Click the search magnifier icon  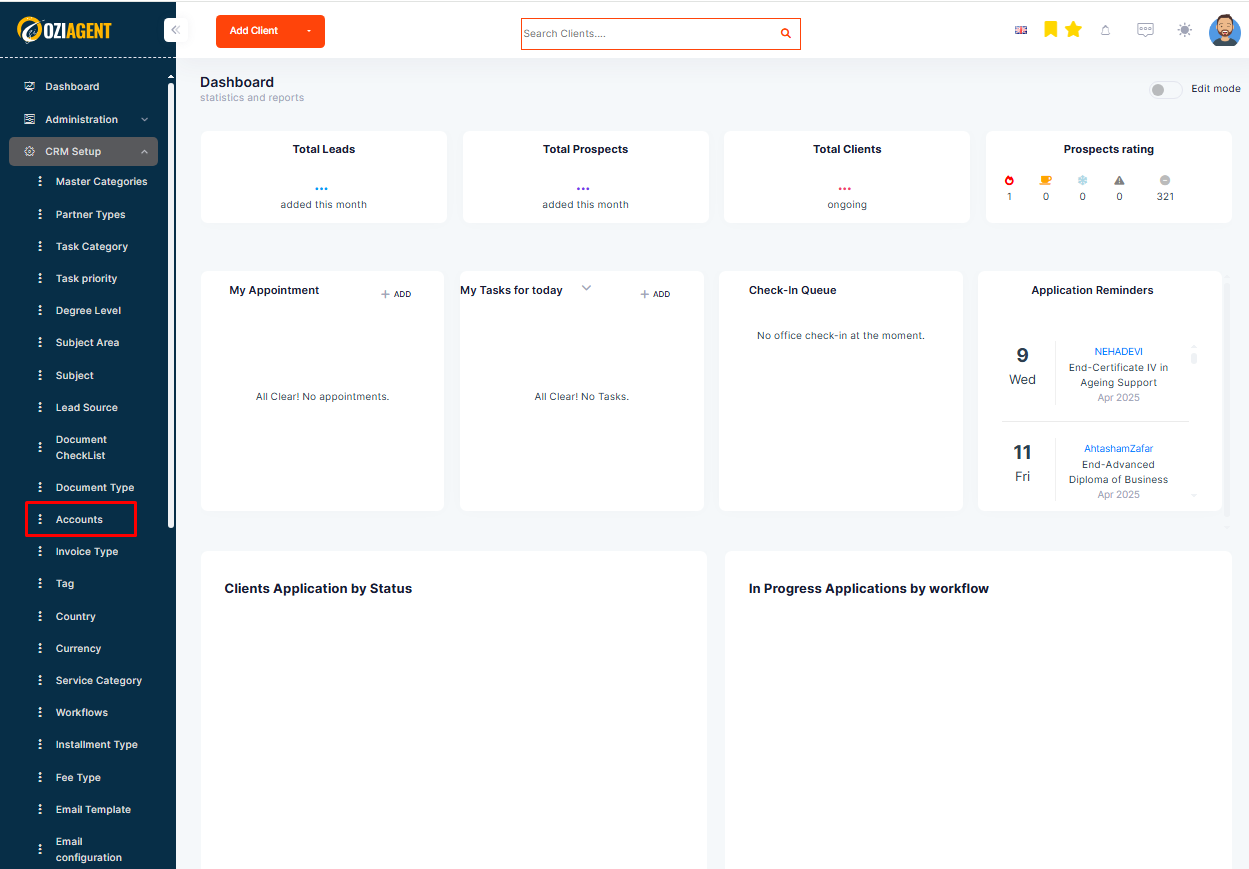[786, 33]
